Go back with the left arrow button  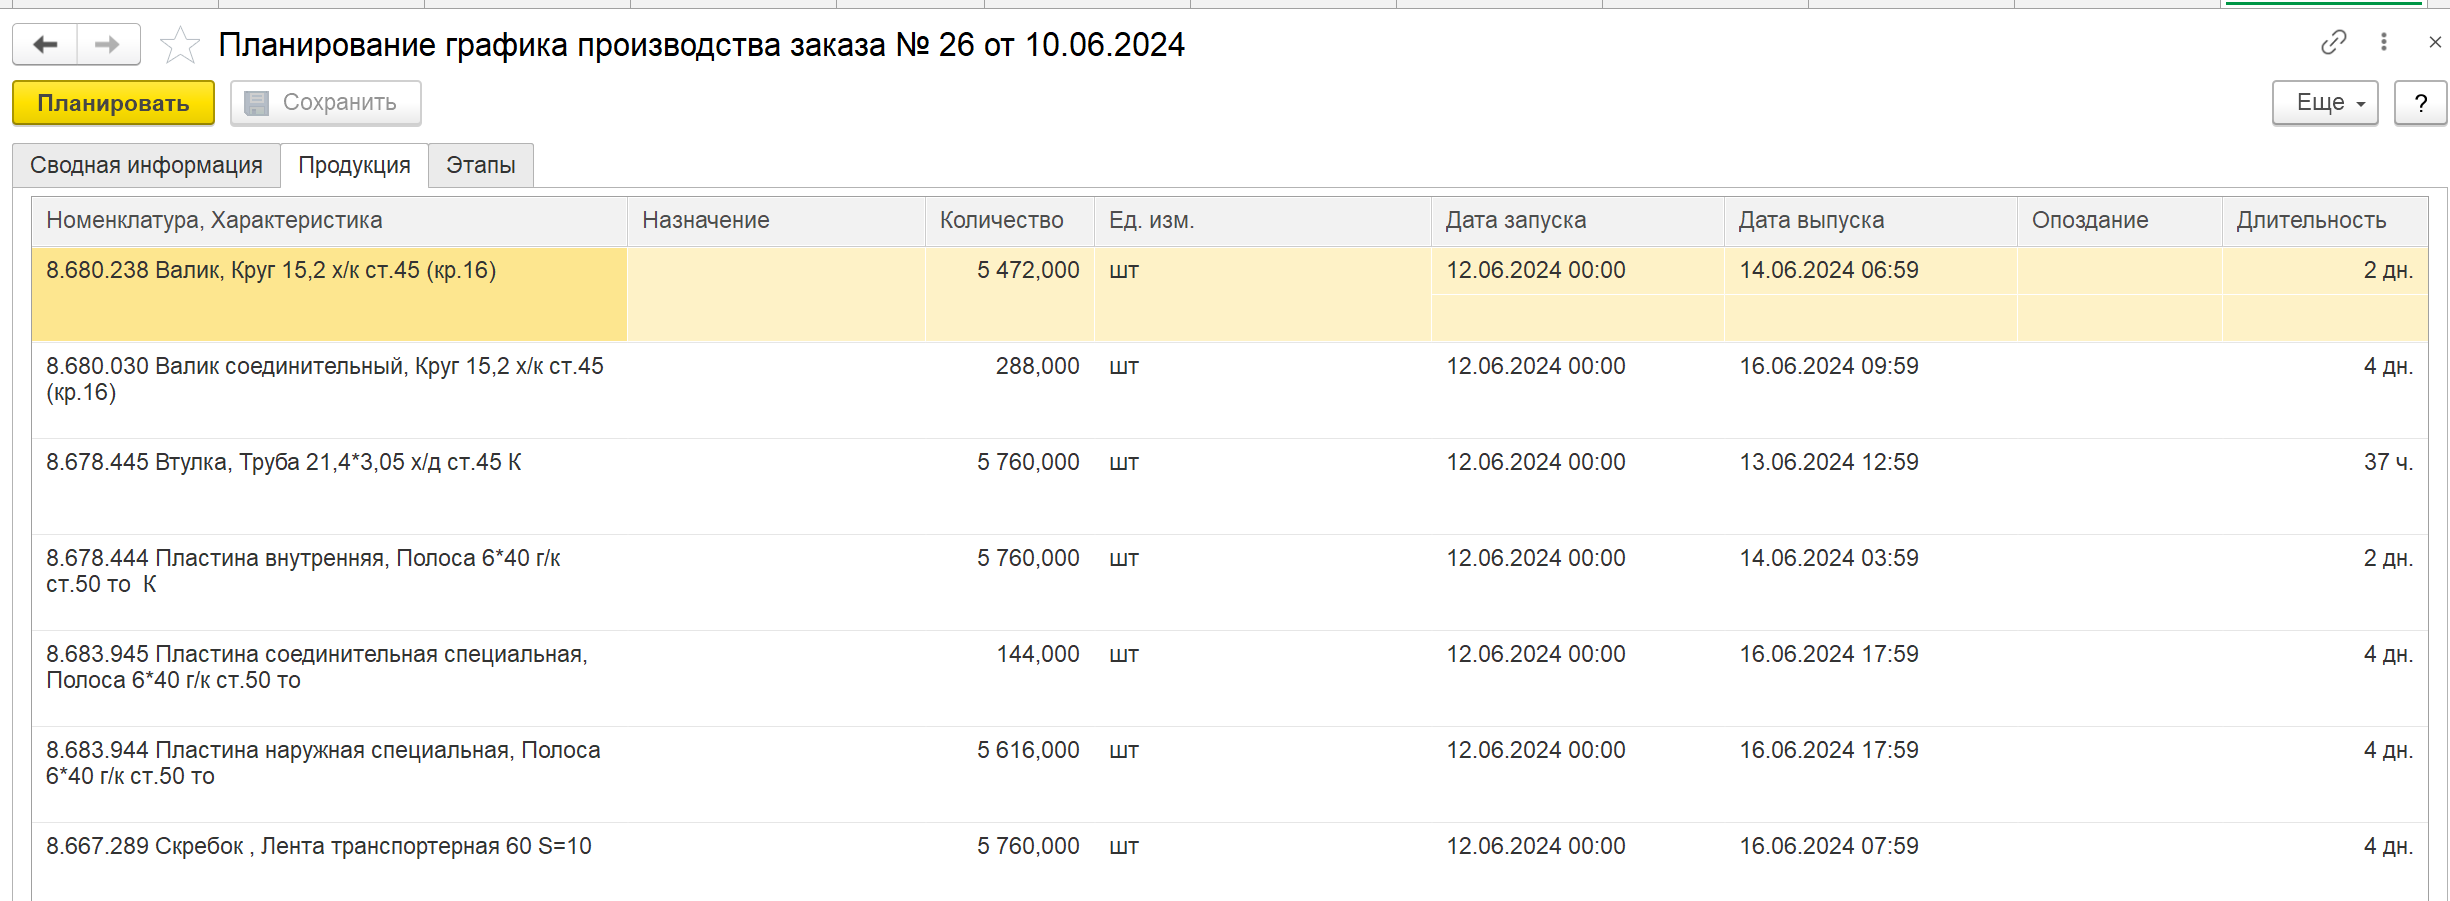point(45,45)
